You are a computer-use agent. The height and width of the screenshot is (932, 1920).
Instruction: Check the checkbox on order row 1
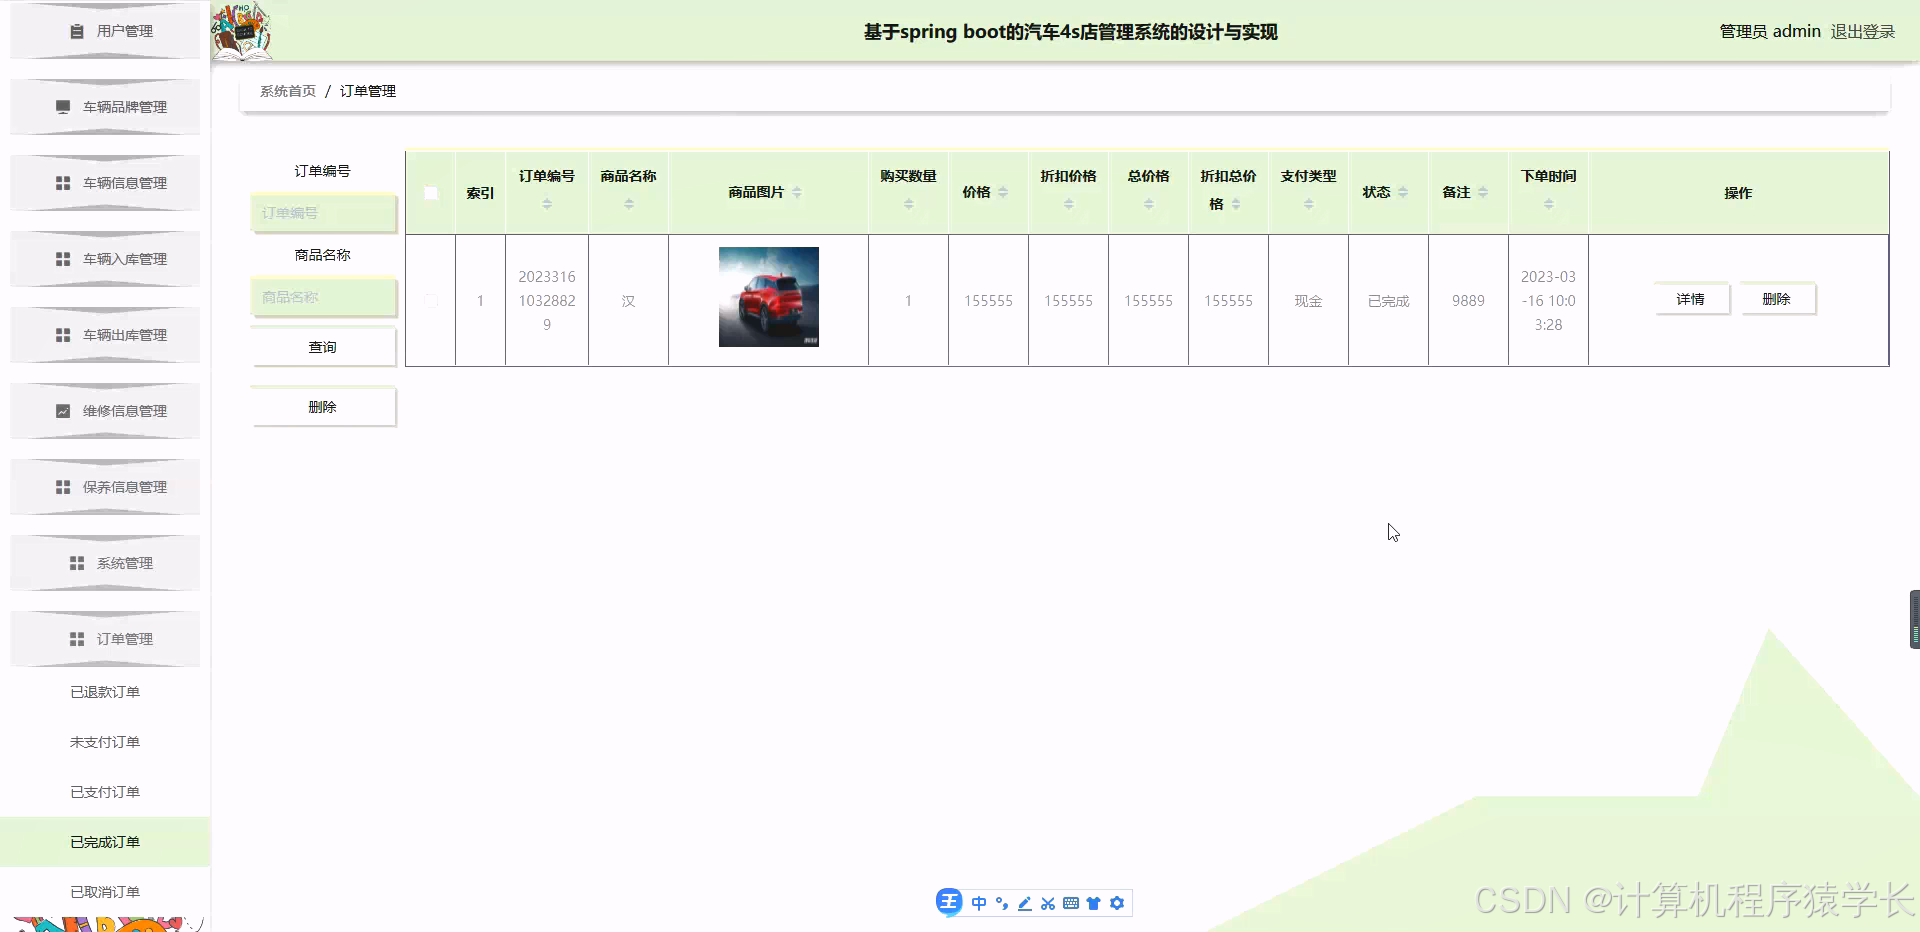click(x=430, y=300)
